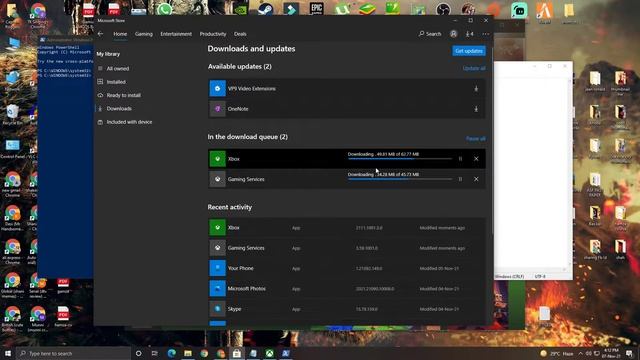The image size is (640, 360).
Task: Open the Windows Start menu
Action: [8, 353]
